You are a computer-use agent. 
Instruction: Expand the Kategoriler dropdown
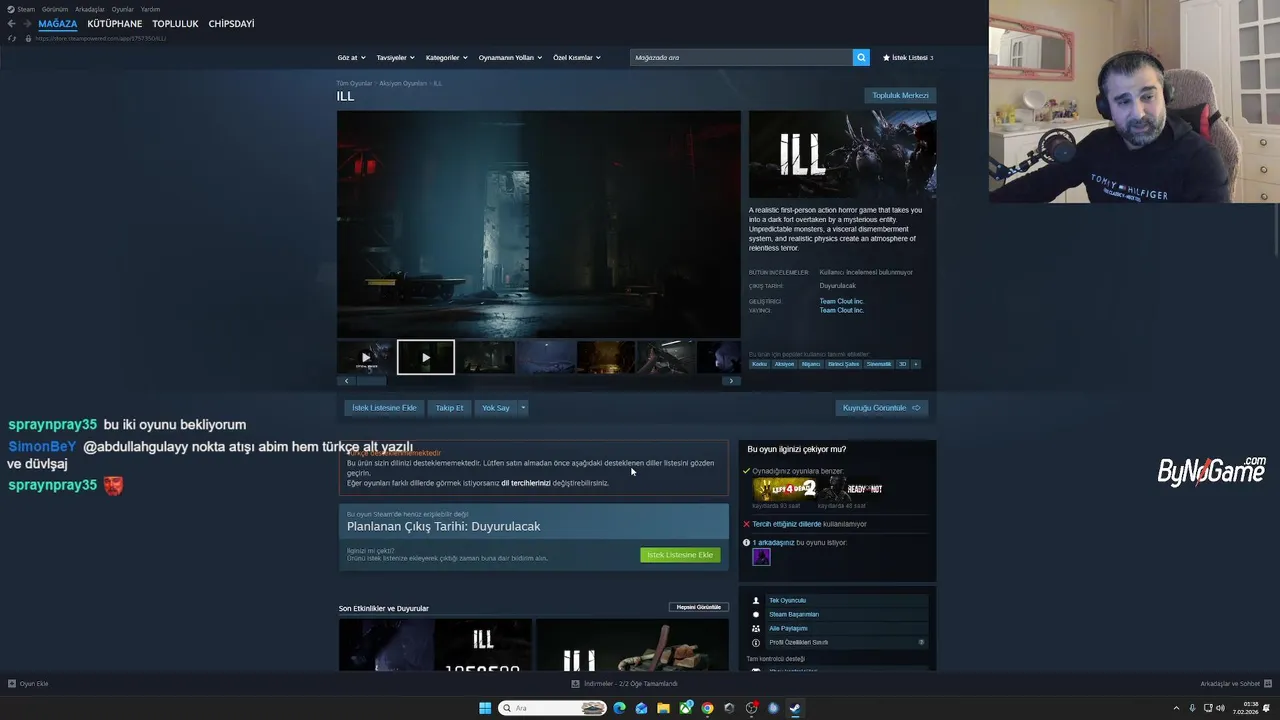pos(446,58)
